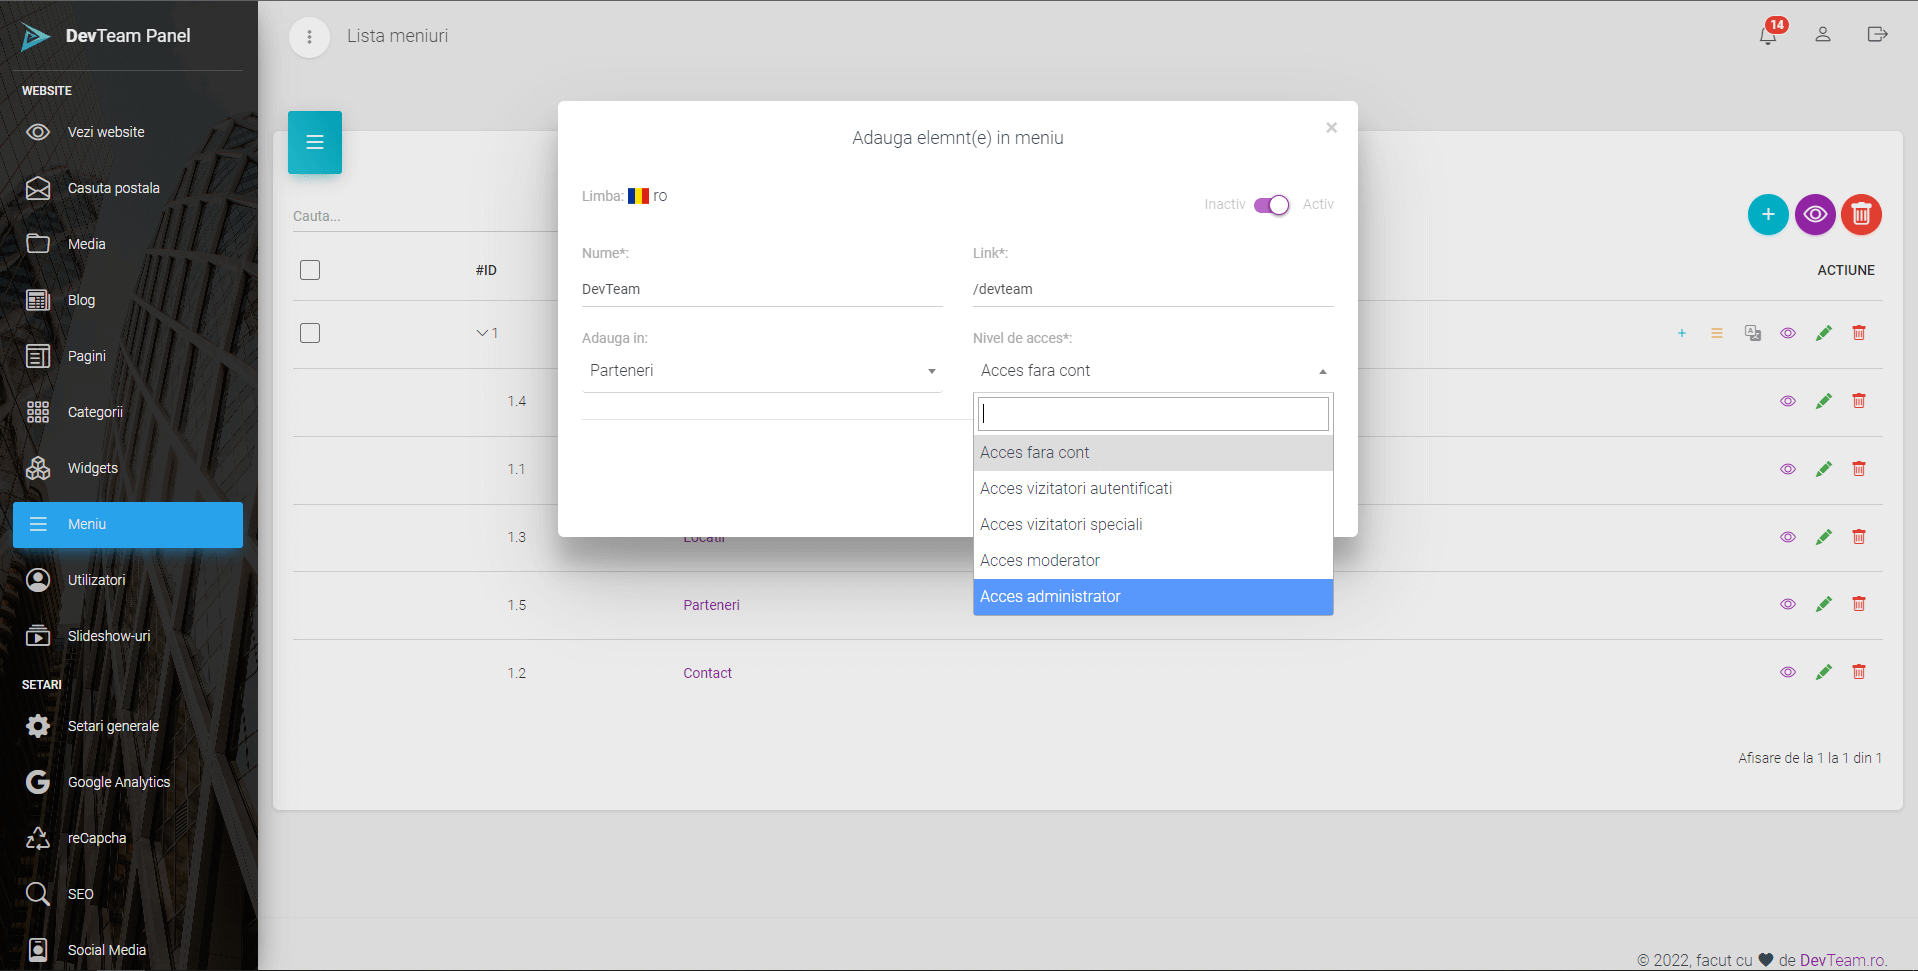Screen dimensions: 1918x971
Task: Toggle the Inactiv/Activ switch
Action: (1271, 205)
